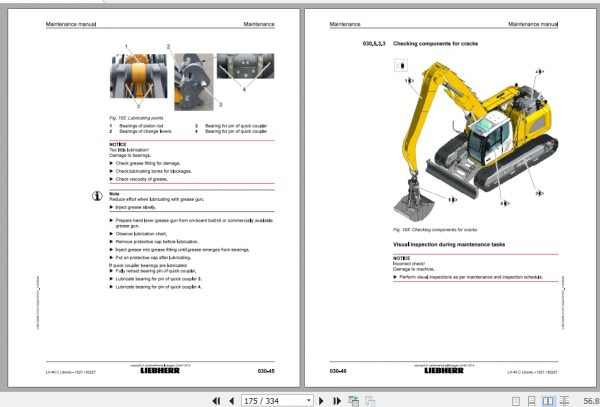Switch to single page layout
Image resolution: width=600 pixels, height=407 pixels.
(516, 401)
